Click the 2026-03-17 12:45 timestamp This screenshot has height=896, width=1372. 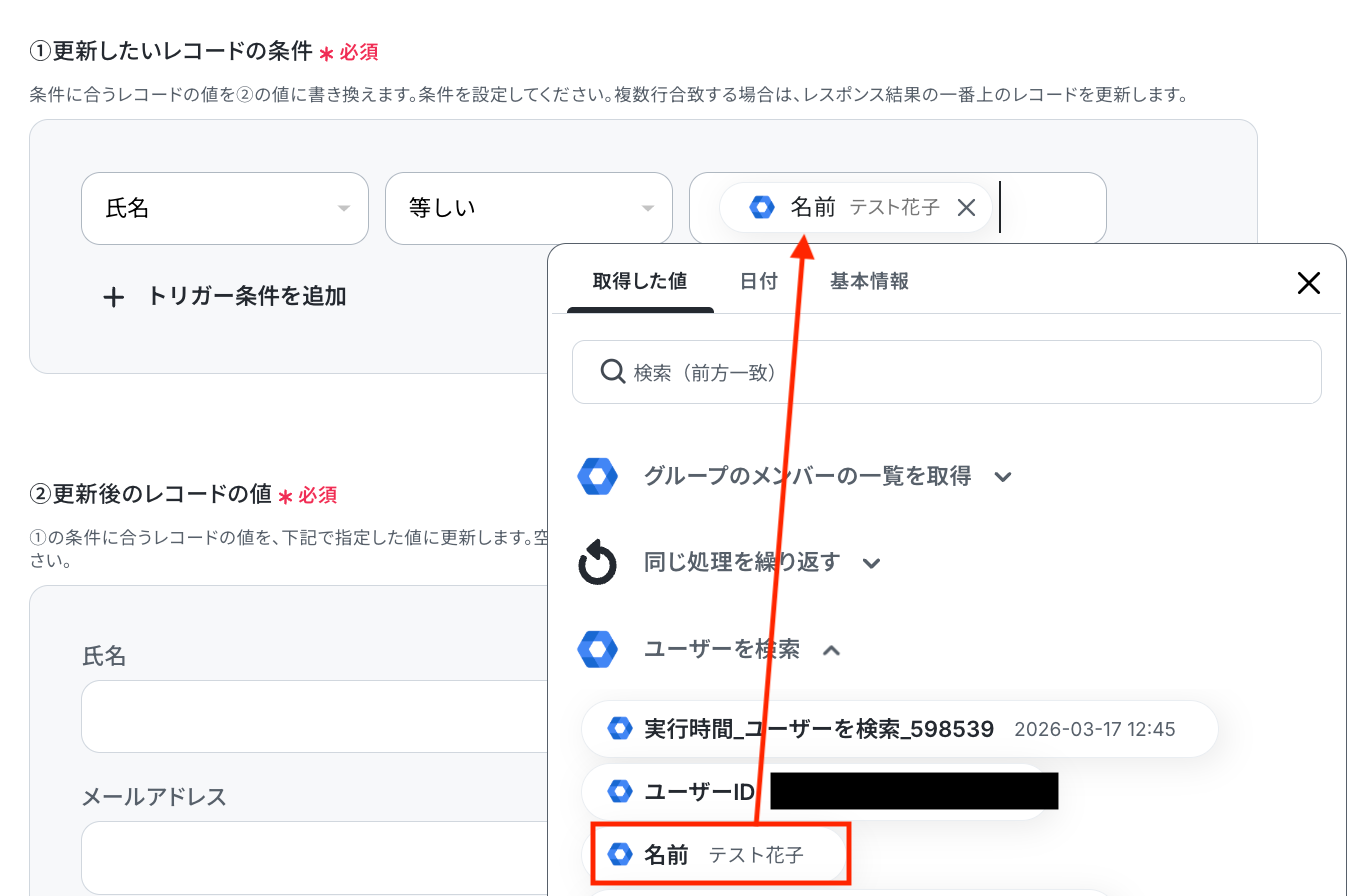coord(1095,729)
